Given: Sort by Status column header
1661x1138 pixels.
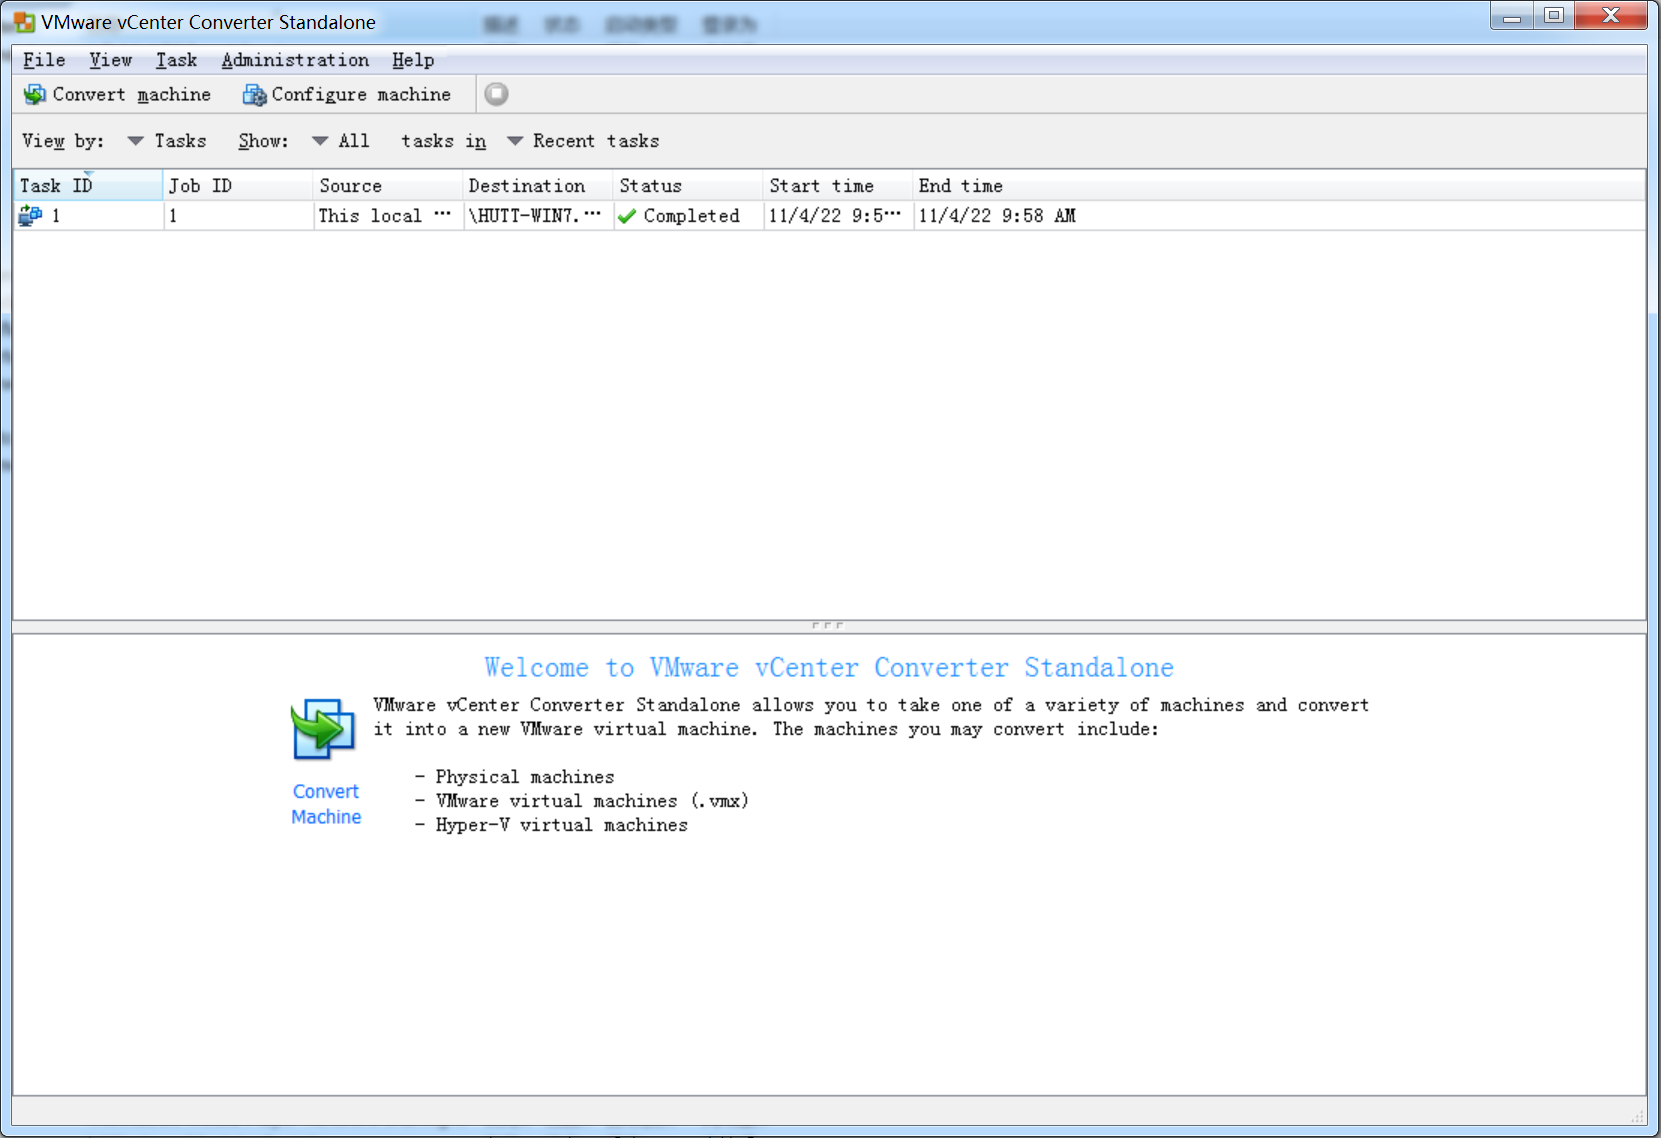Looking at the screenshot, I should point(688,186).
